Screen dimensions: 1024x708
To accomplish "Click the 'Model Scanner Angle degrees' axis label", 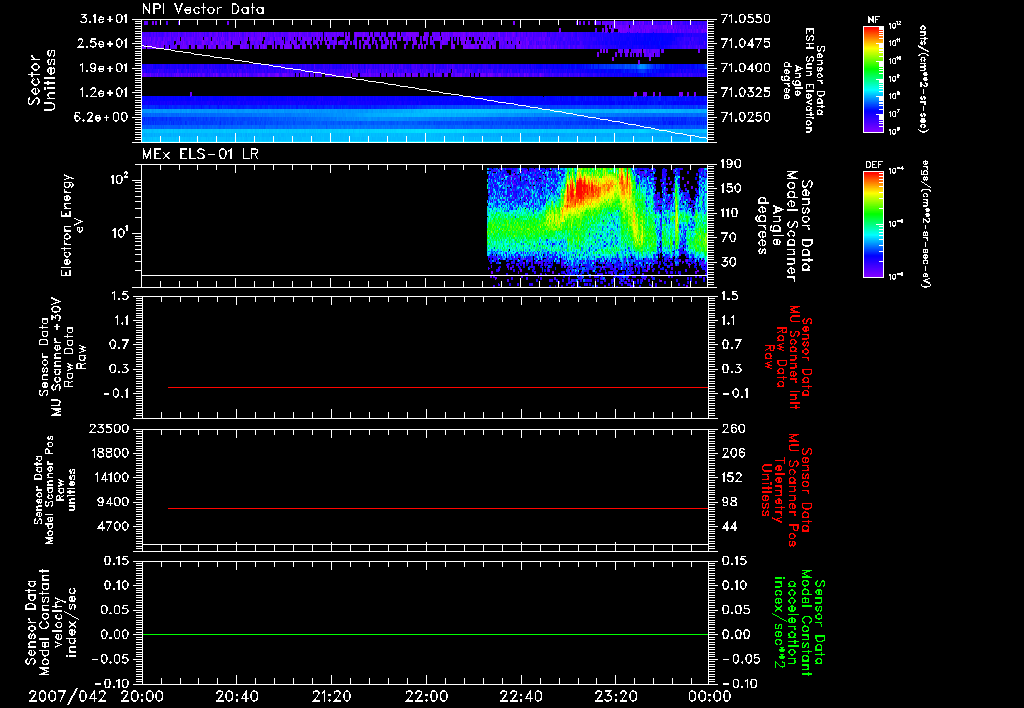I will (x=784, y=226).
